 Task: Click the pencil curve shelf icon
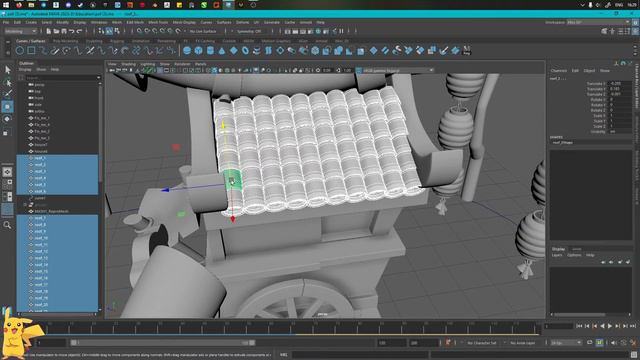pos(55,51)
